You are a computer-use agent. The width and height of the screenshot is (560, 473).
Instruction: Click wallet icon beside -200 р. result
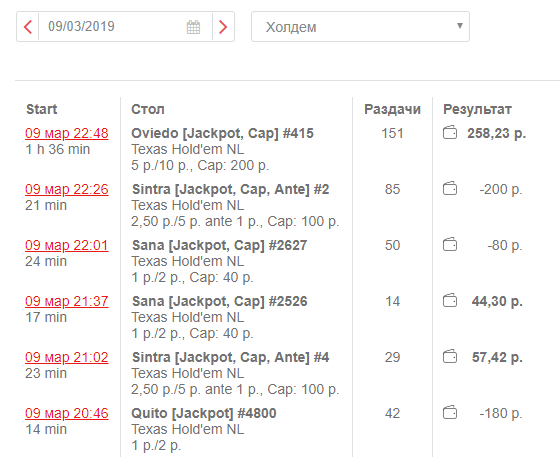point(450,189)
